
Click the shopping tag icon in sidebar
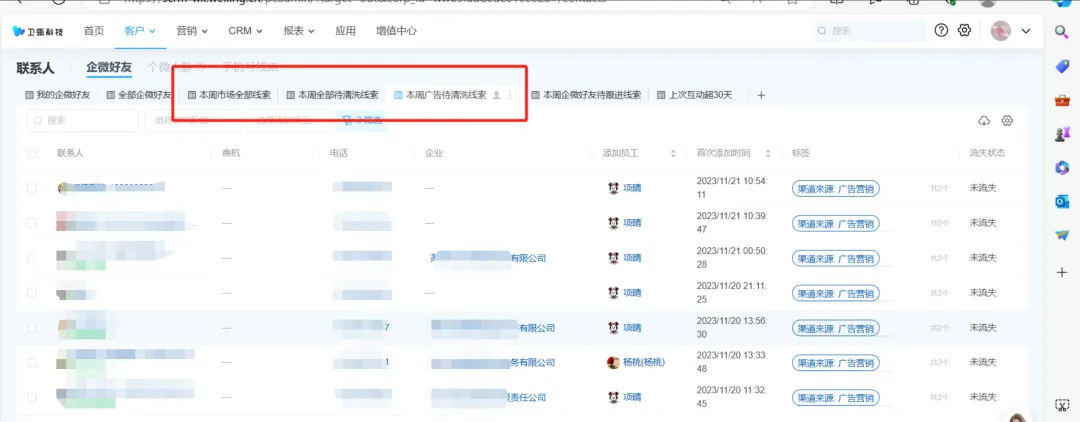pyautogui.click(x=1062, y=66)
